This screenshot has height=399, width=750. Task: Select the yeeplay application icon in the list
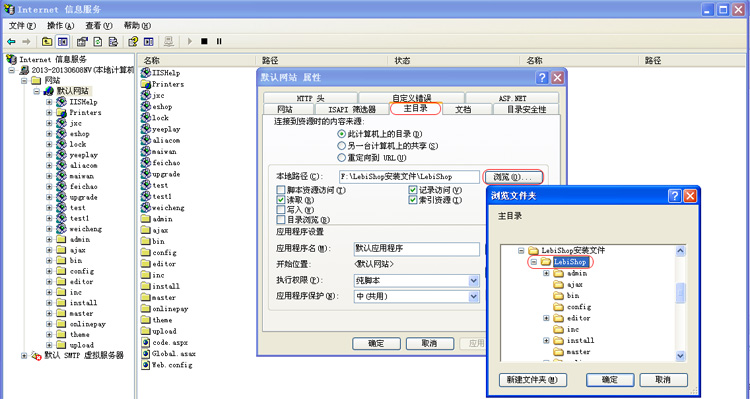click(x=146, y=129)
